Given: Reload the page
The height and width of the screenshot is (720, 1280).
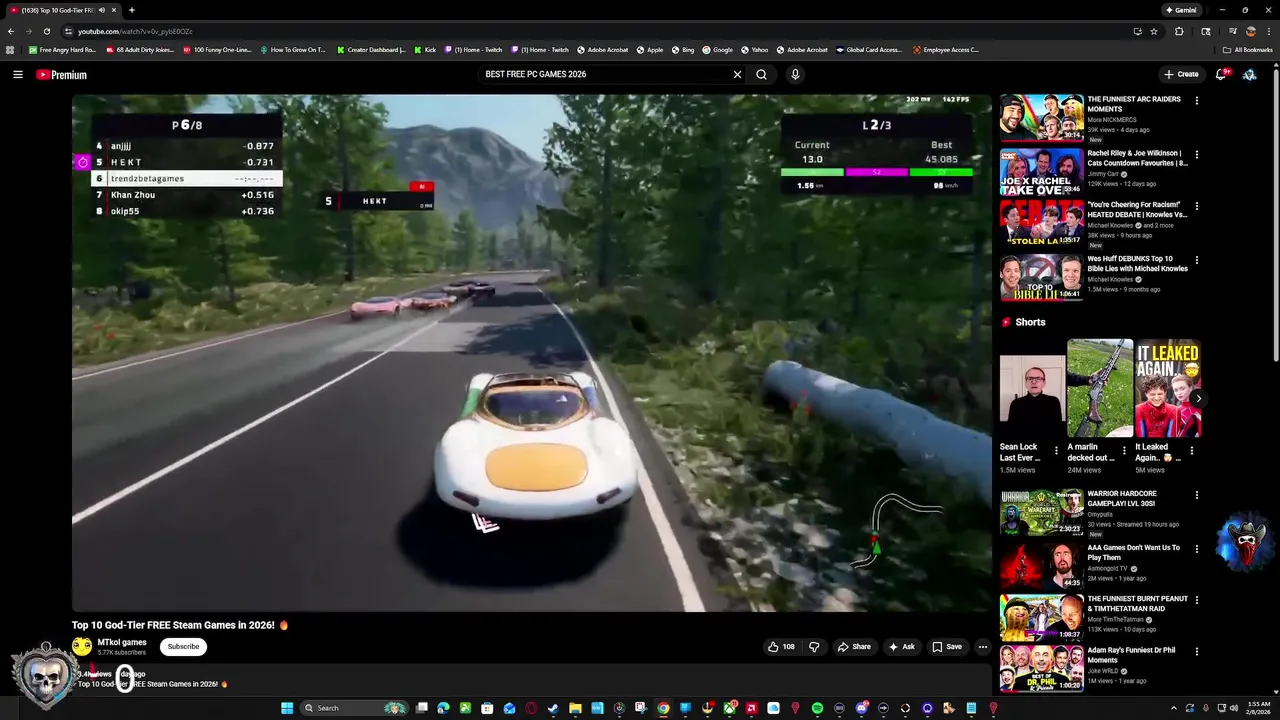Looking at the screenshot, I should coord(46,31).
